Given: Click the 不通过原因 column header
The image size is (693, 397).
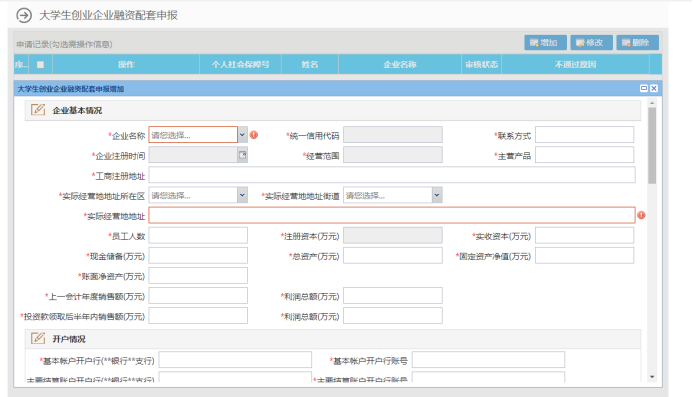Looking at the screenshot, I should pyautogui.click(x=575, y=65).
